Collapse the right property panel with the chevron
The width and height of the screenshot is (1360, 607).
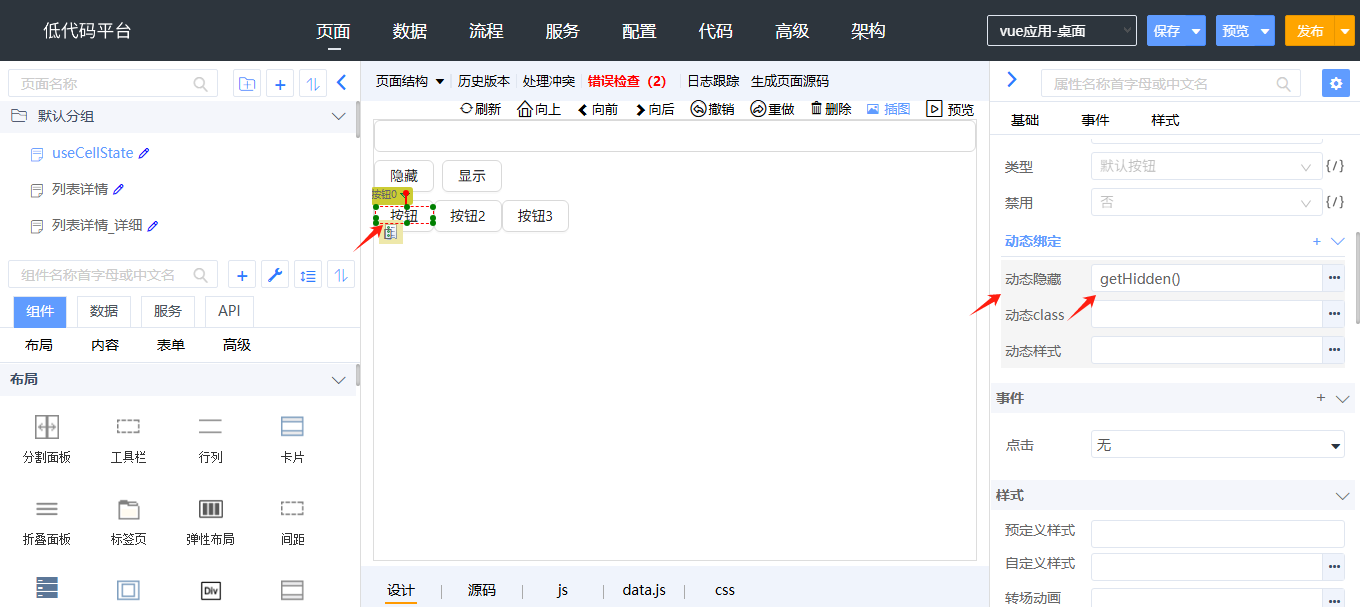click(1011, 80)
